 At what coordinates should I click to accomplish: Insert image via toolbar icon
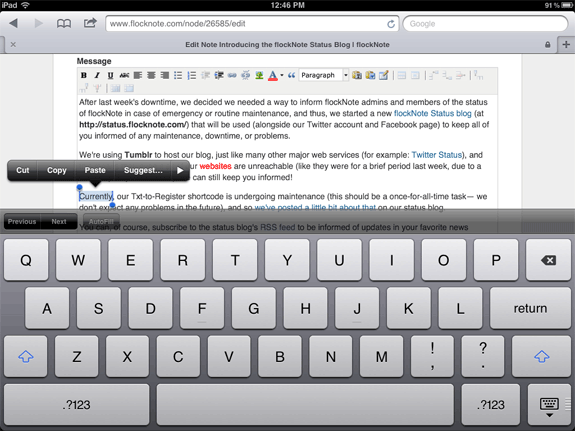click(259, 75)
